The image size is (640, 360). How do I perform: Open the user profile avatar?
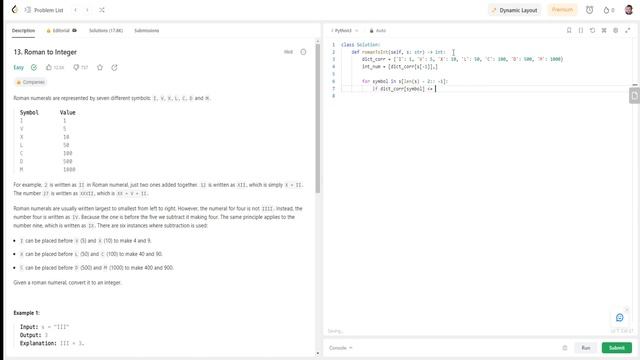pos(629,10)
